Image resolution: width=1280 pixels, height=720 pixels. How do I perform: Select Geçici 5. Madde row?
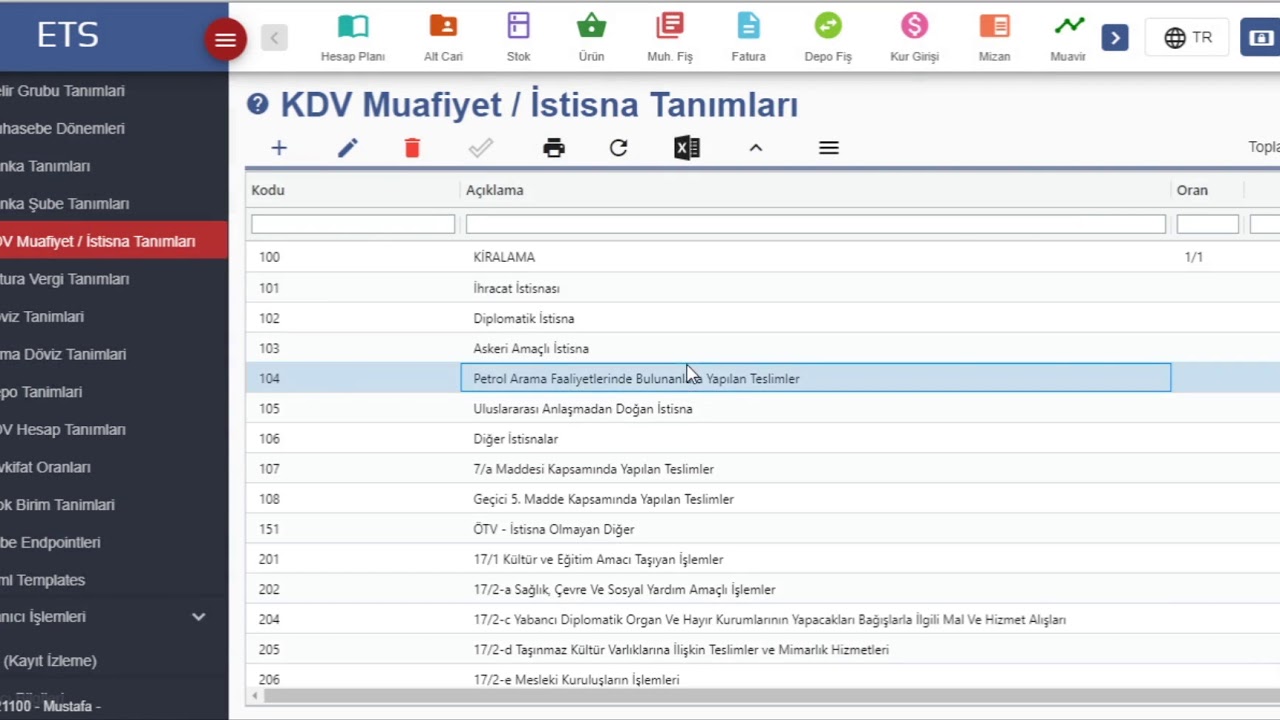(x=762, y=498)
